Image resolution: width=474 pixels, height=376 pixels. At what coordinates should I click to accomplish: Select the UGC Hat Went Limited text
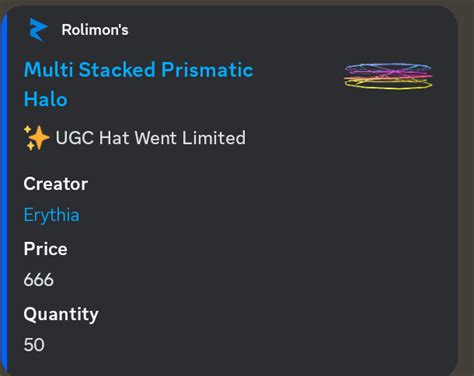coord(151,138)
